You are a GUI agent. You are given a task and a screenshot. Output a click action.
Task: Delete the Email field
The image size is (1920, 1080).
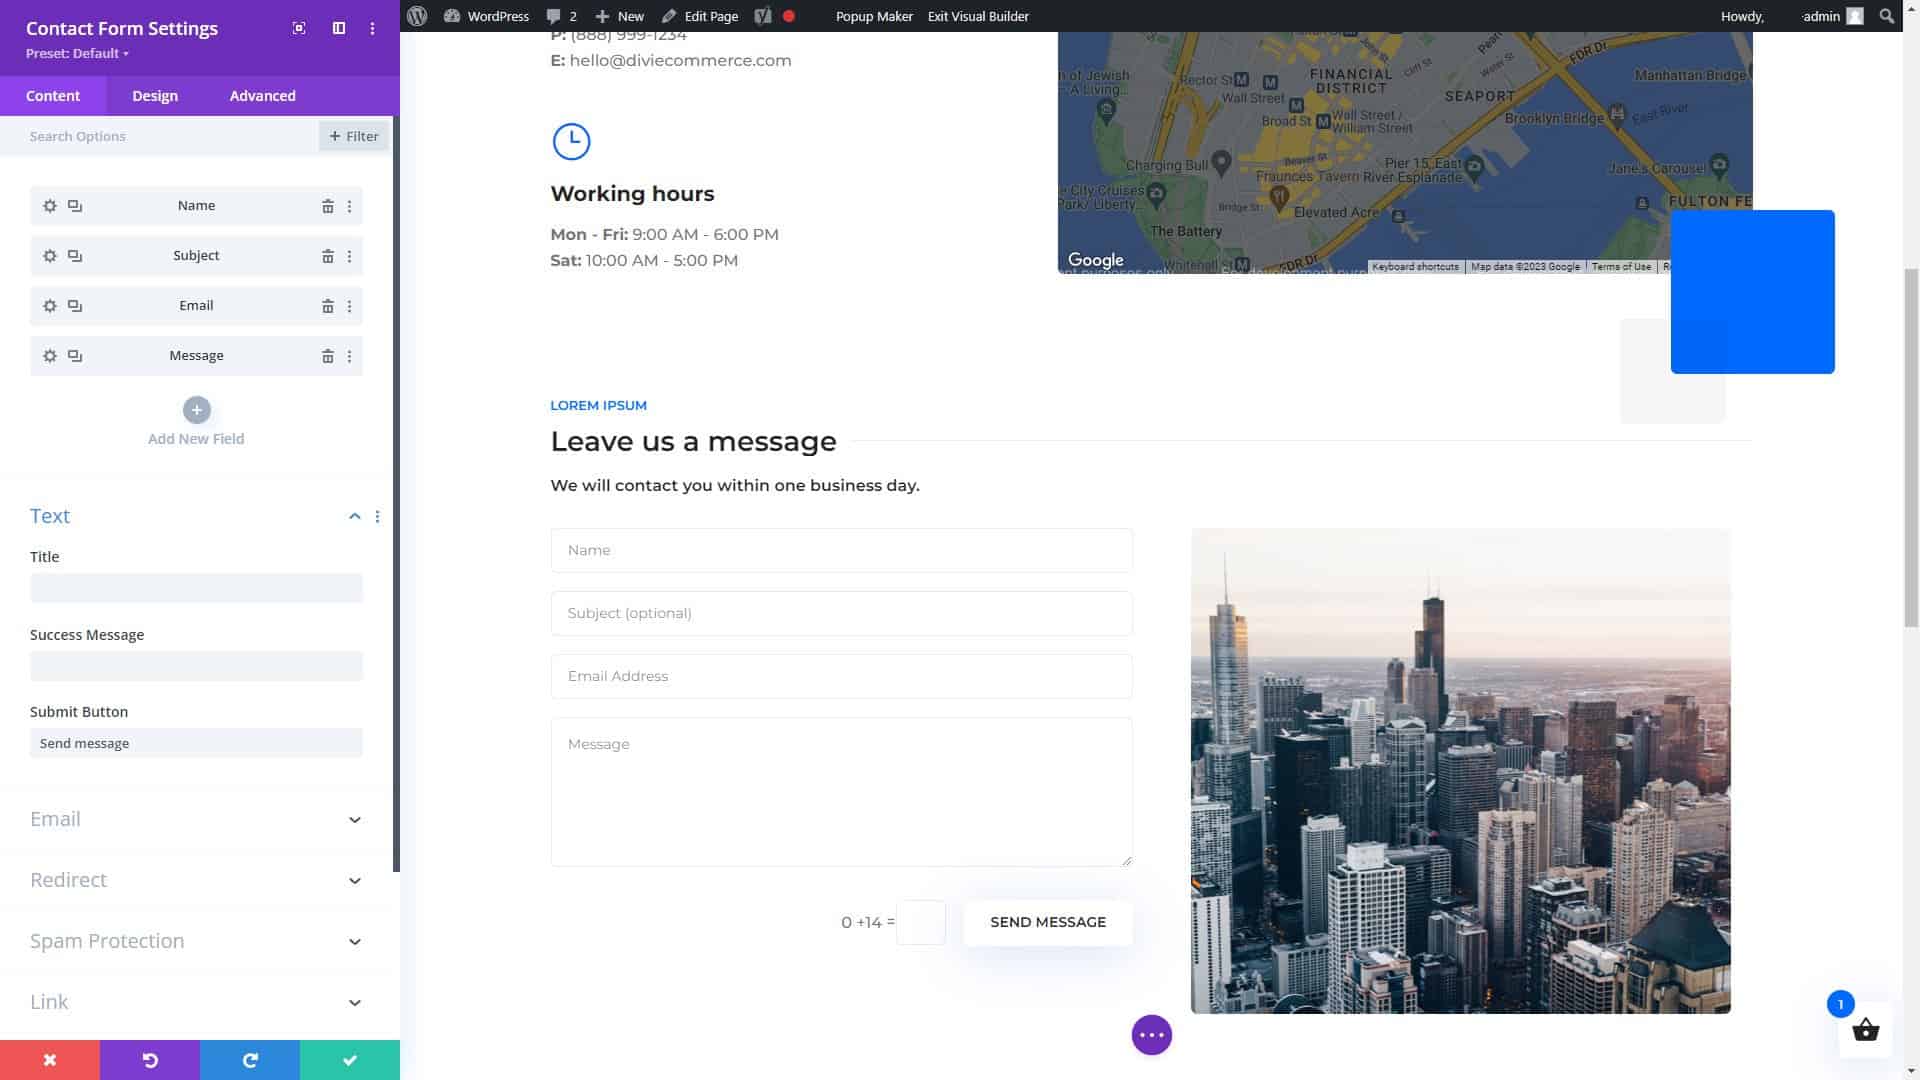(x=327, y=306)
